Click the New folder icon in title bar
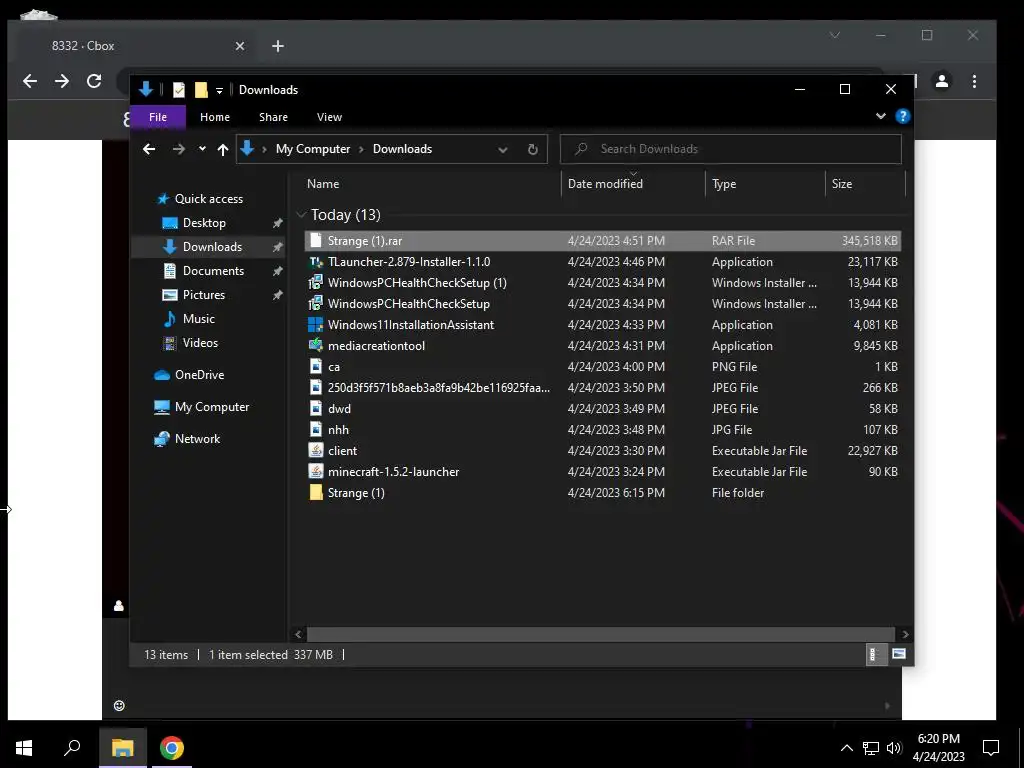 [x=201, y=89]
